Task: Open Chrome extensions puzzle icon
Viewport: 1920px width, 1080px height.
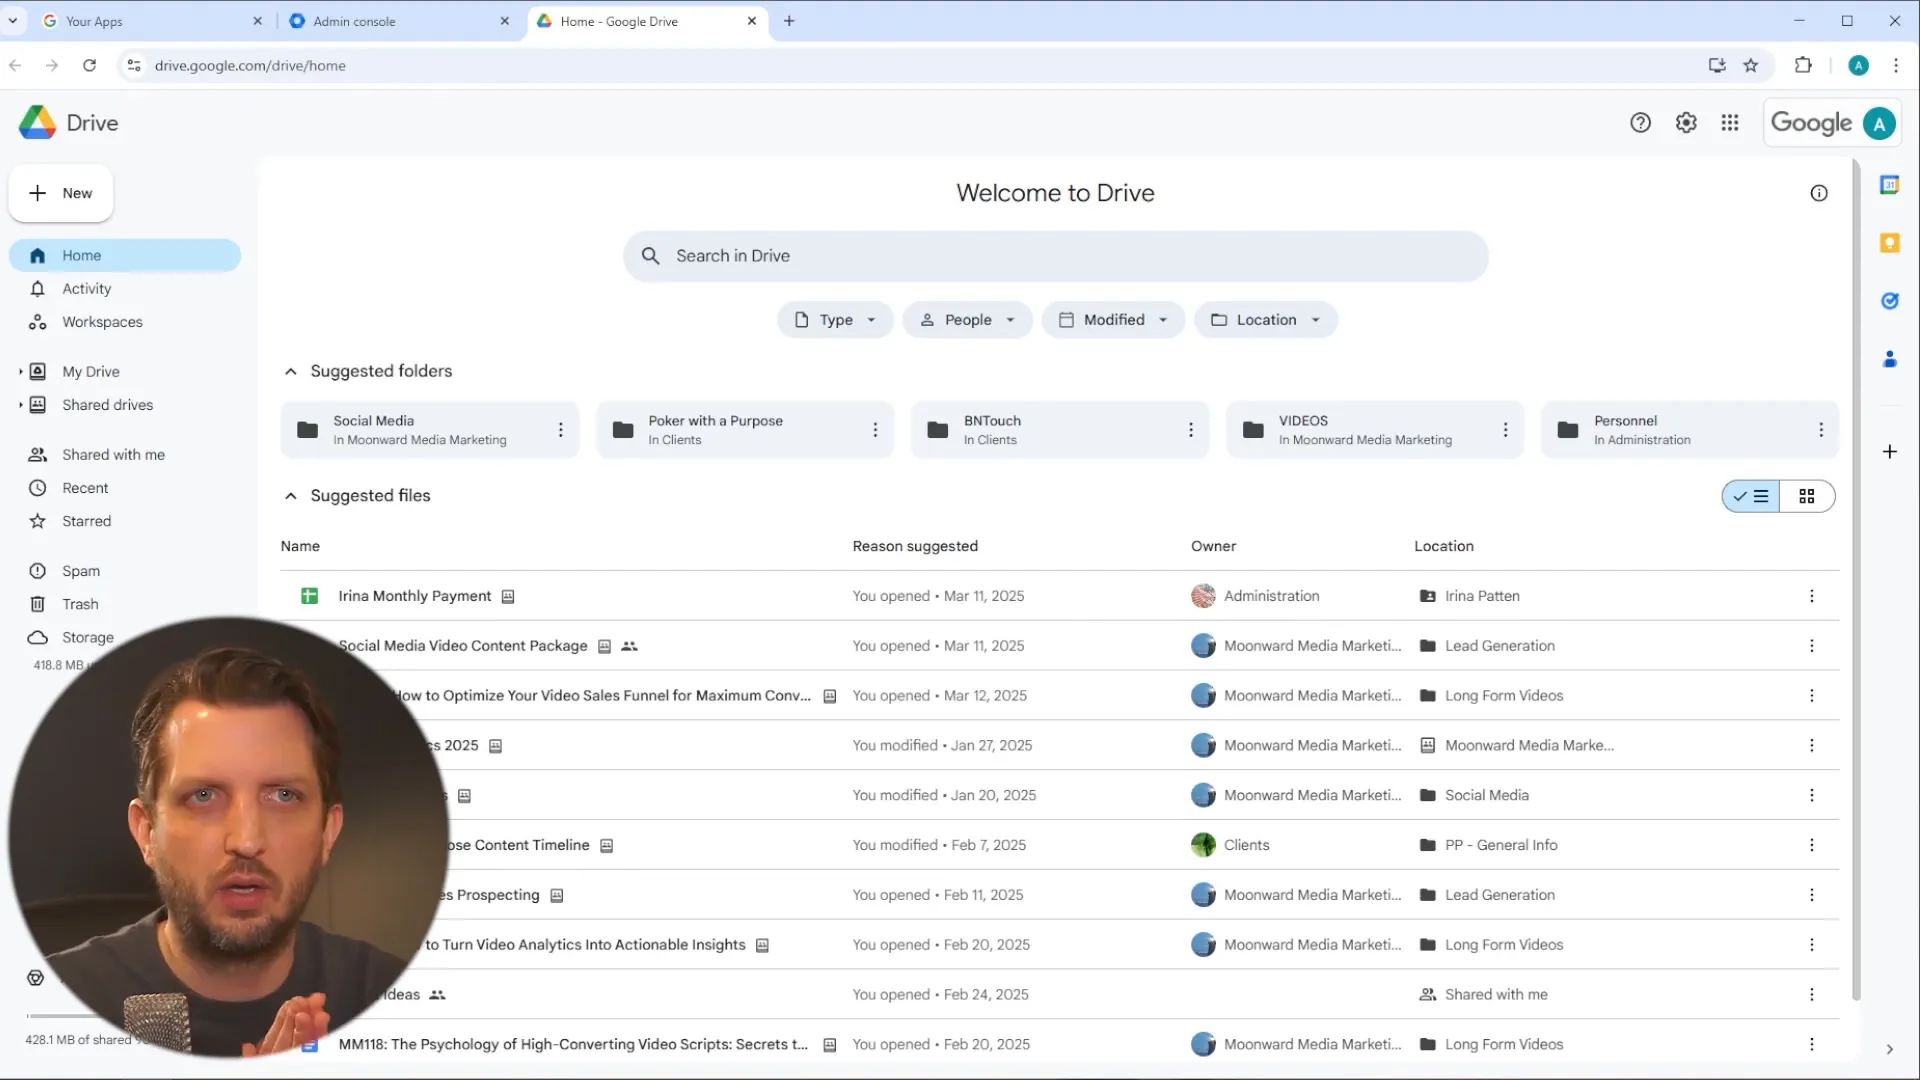Action: [x=1803, y=66]
